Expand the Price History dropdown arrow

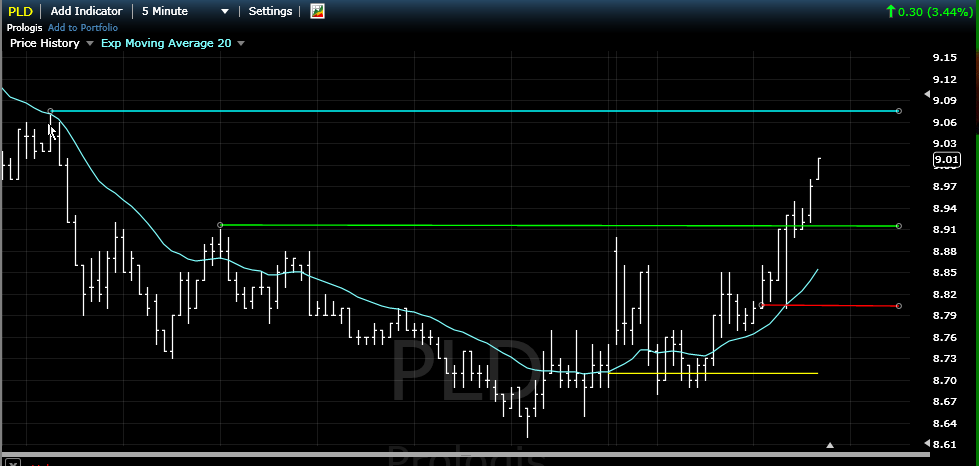[x=89, y=43]
